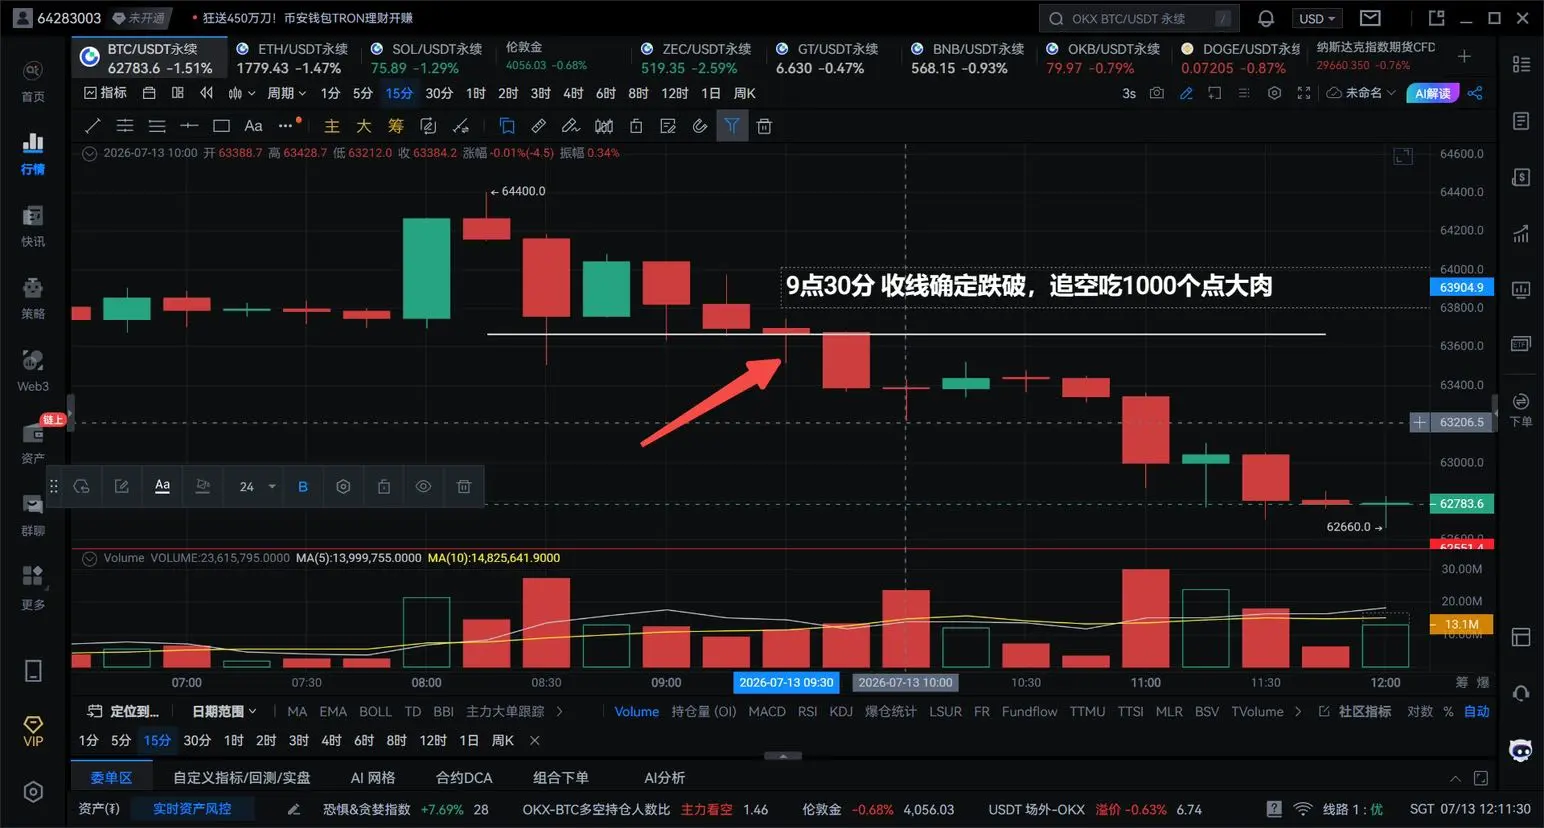The image size is (1544, 828).
Task: Open chart settings hexagon icon in top bar
Action: pyautogui.click(x=1274, y=93)
